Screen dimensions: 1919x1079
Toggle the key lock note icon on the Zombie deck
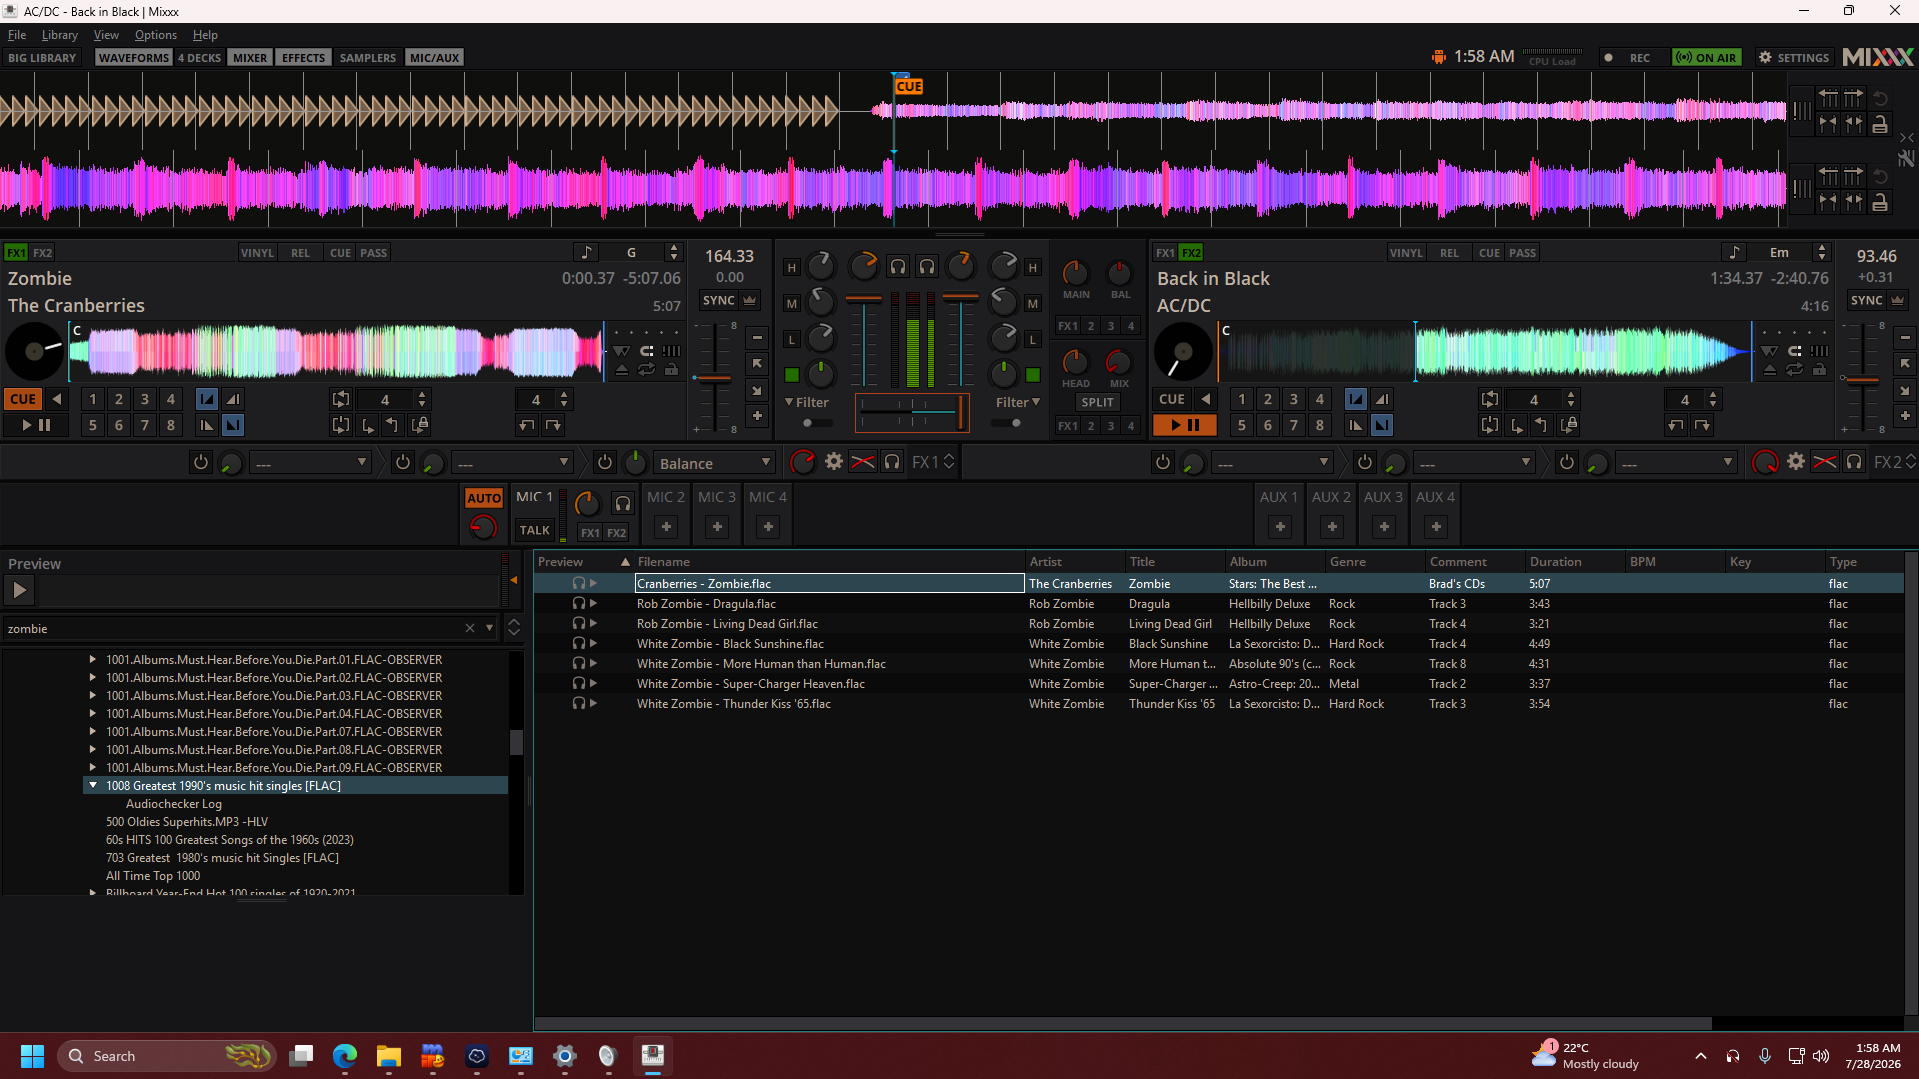[x=586, y=252]
